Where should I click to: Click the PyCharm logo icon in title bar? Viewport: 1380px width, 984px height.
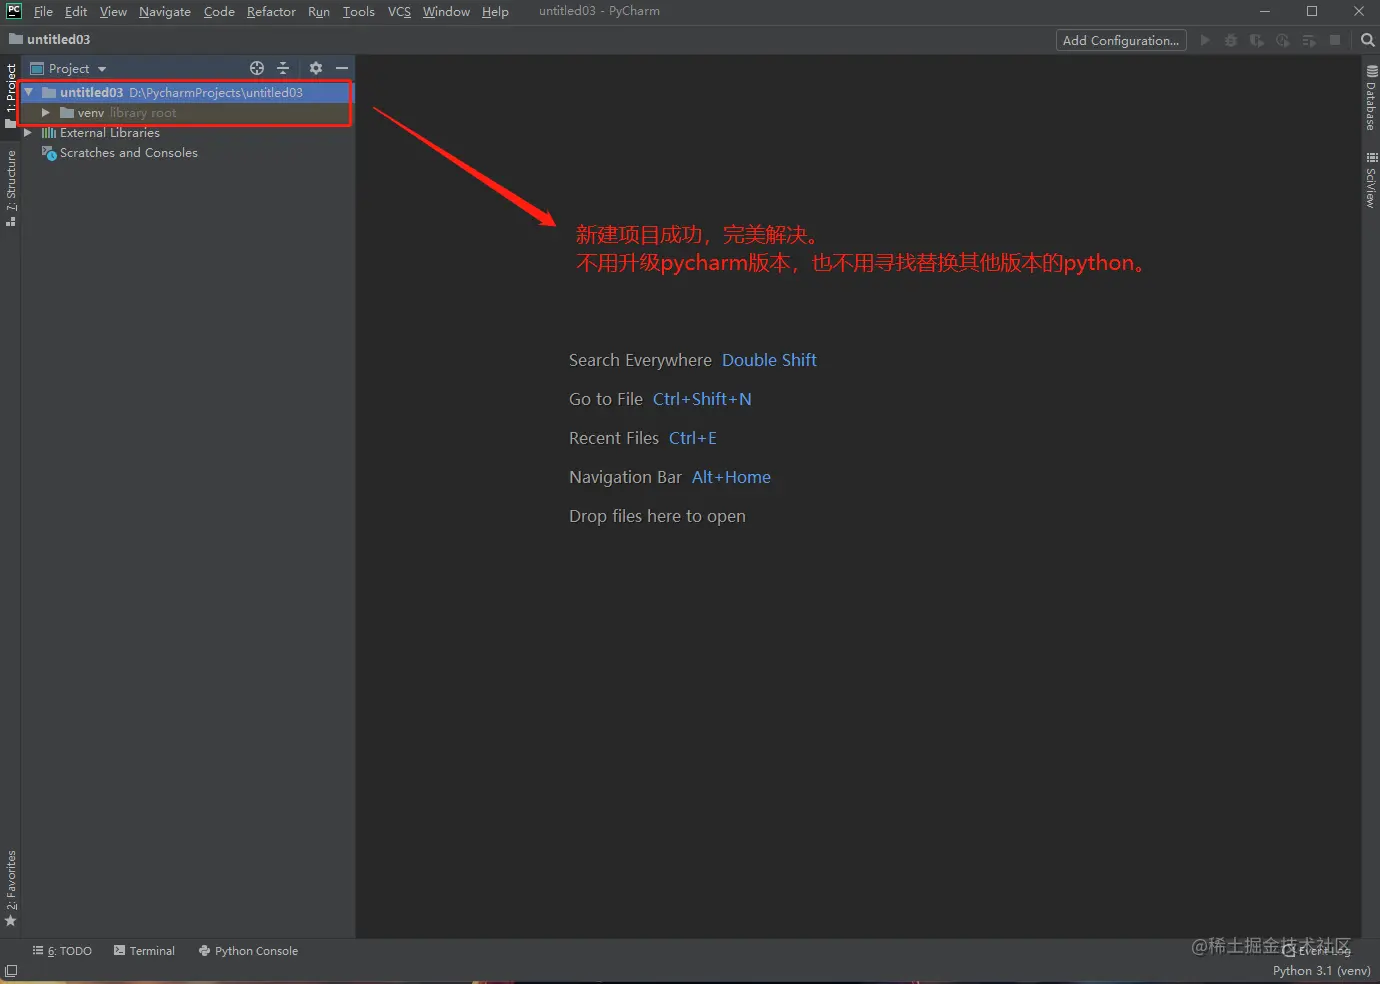pyautogui.click(x=14, y=11)
